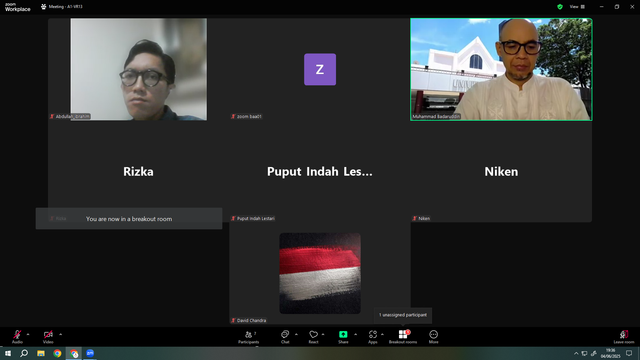Click the Puput Indah Lestari name label
Image resolution: width=640 pixels, height=360 pixels.
point(253,218)
